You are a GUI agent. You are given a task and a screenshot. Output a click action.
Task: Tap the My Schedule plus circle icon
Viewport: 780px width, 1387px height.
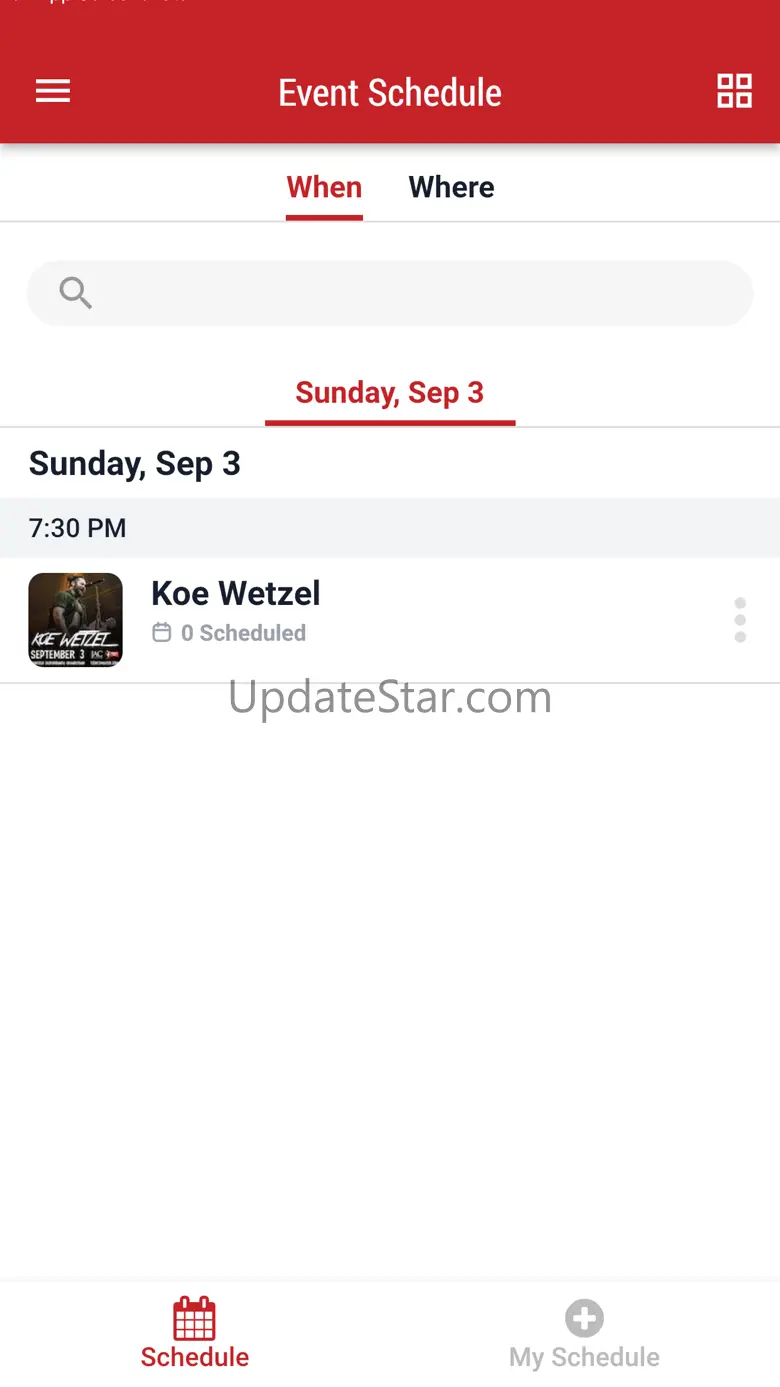[584, 1317]
